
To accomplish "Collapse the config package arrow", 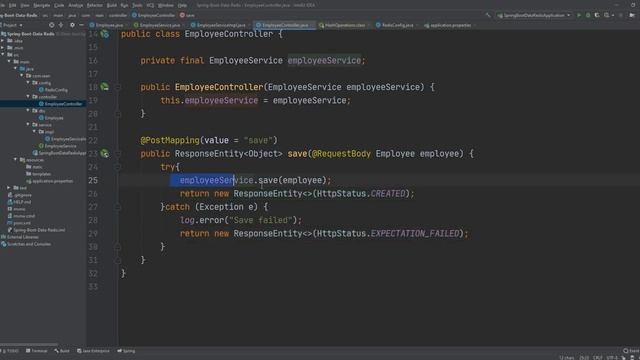I will [28, 82].
